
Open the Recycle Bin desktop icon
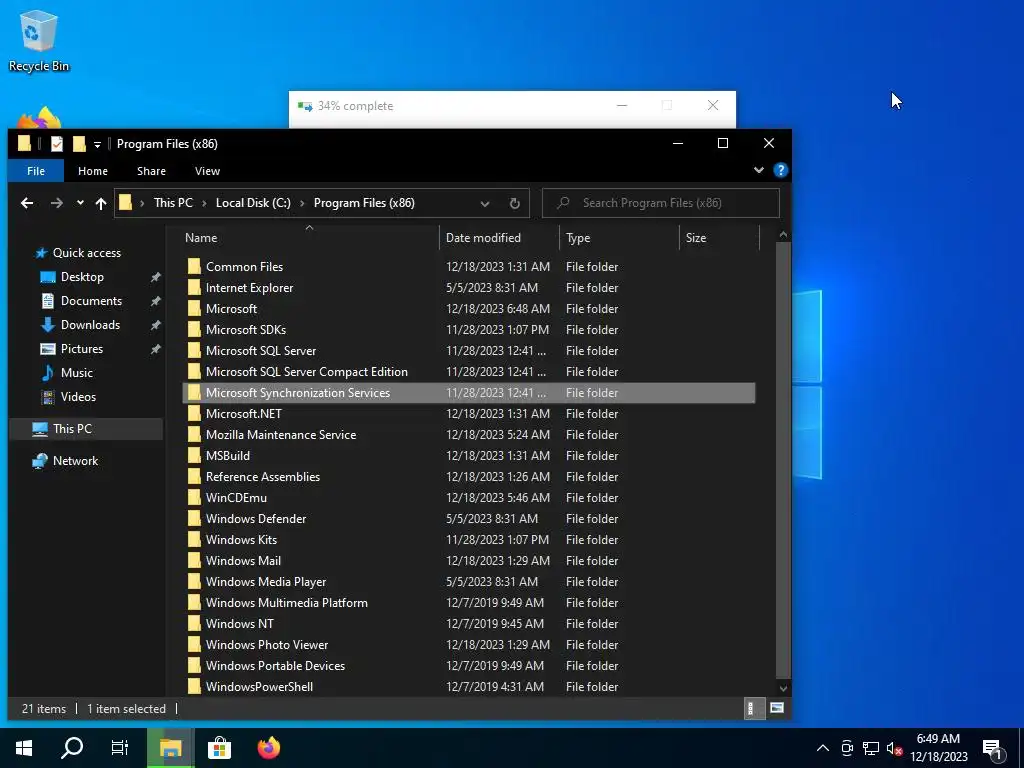39,40
